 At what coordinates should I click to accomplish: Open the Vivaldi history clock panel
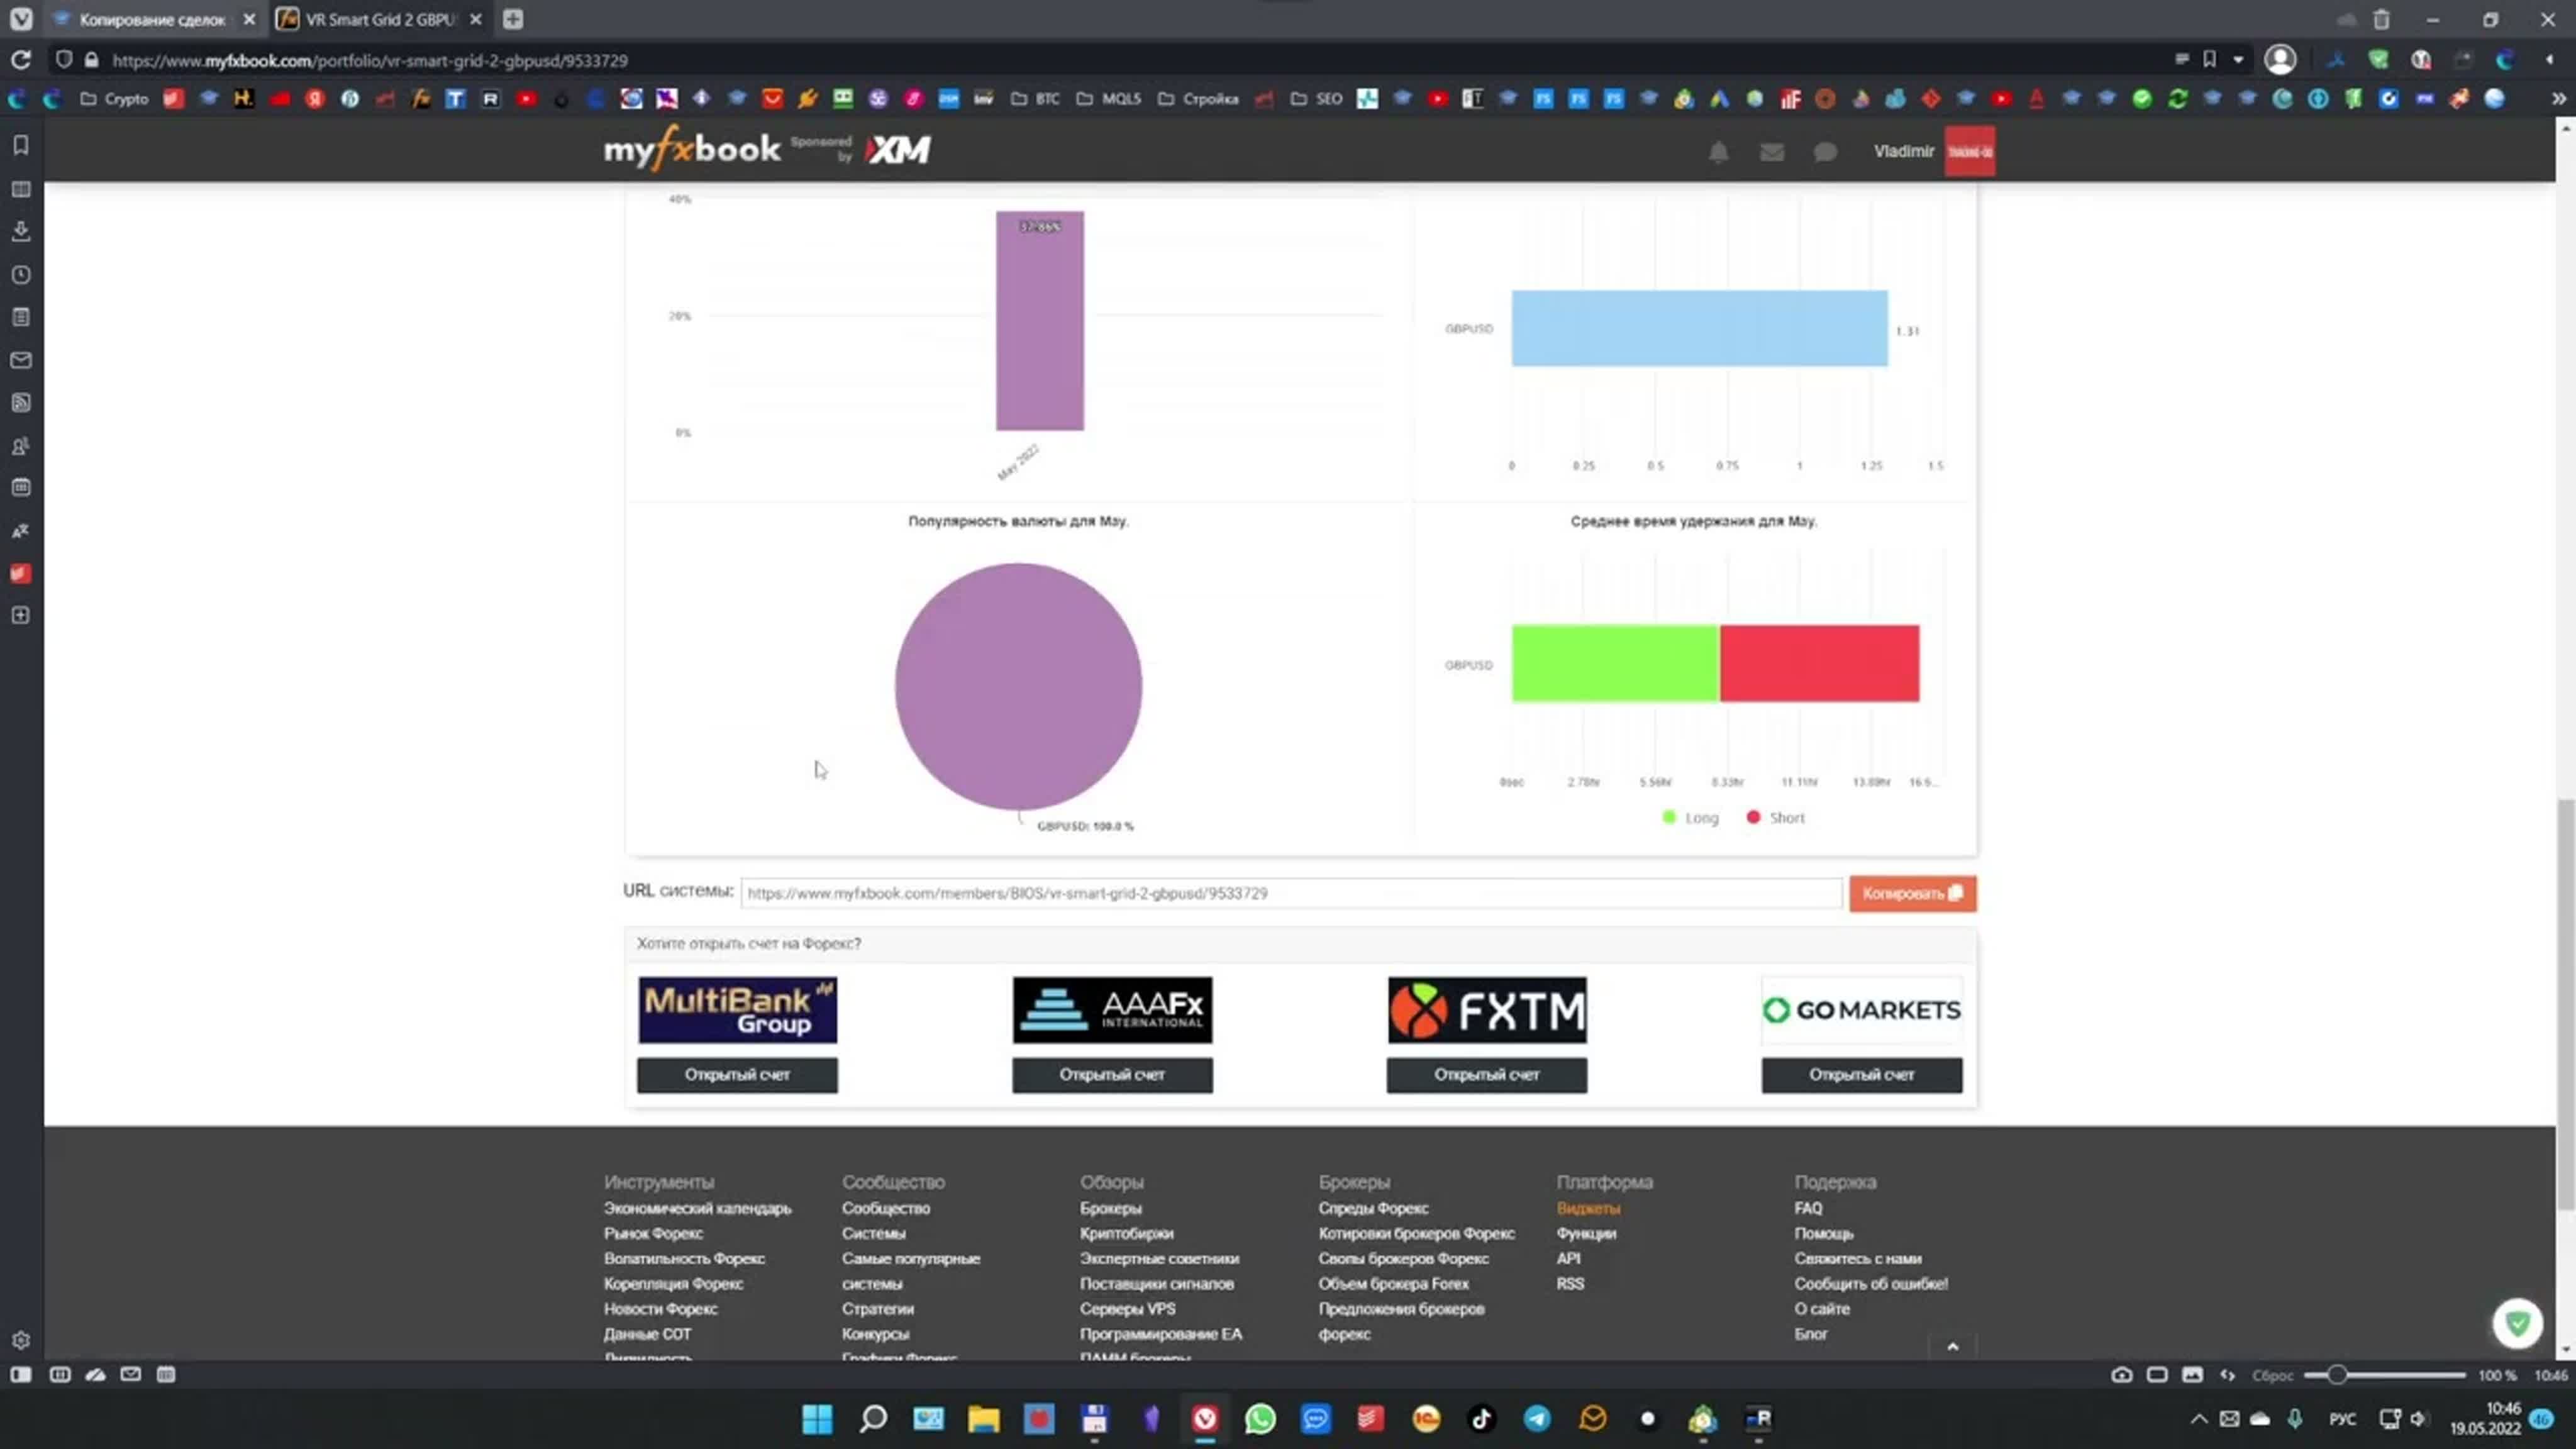21,275
